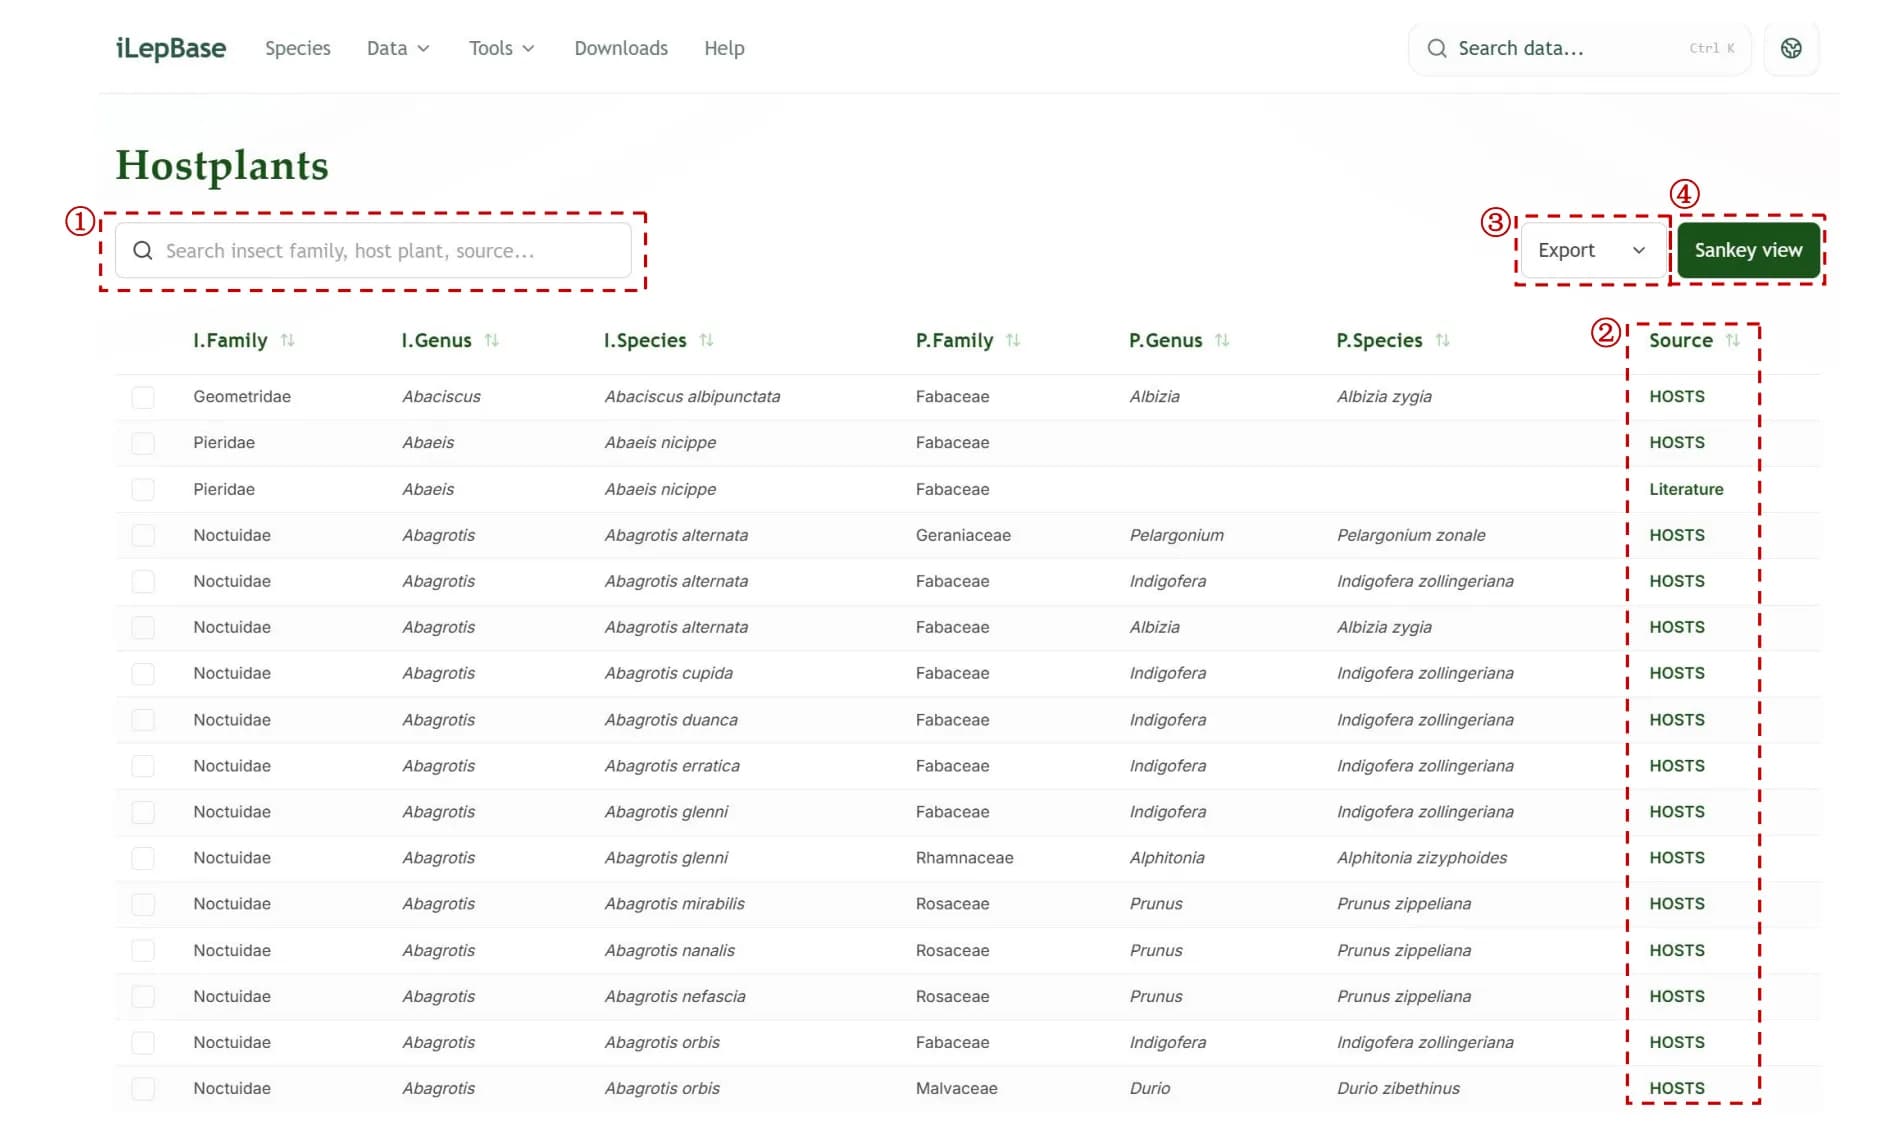Select checkbox for Alphitonia zizyphoides row

[143, 858]
